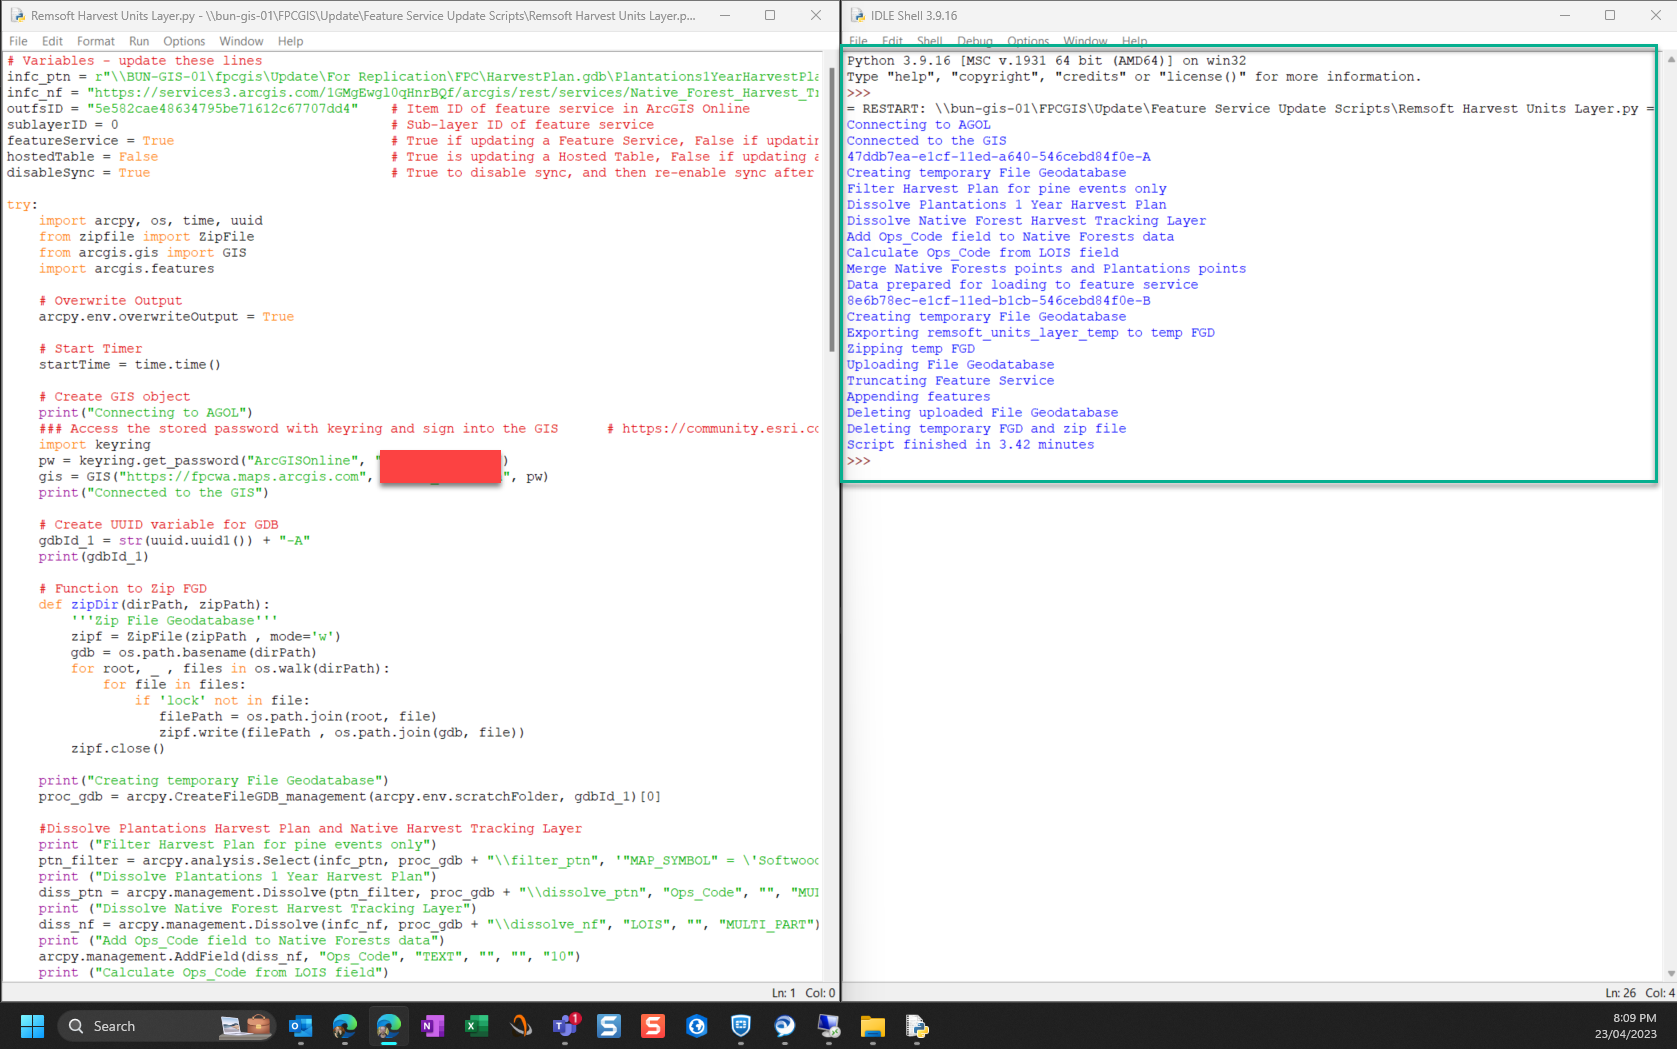The height and width of the screenshot is (1049, 1677).
Task: Click the "Zipping temp FGD" output line
Action: (x=910, y=349)
